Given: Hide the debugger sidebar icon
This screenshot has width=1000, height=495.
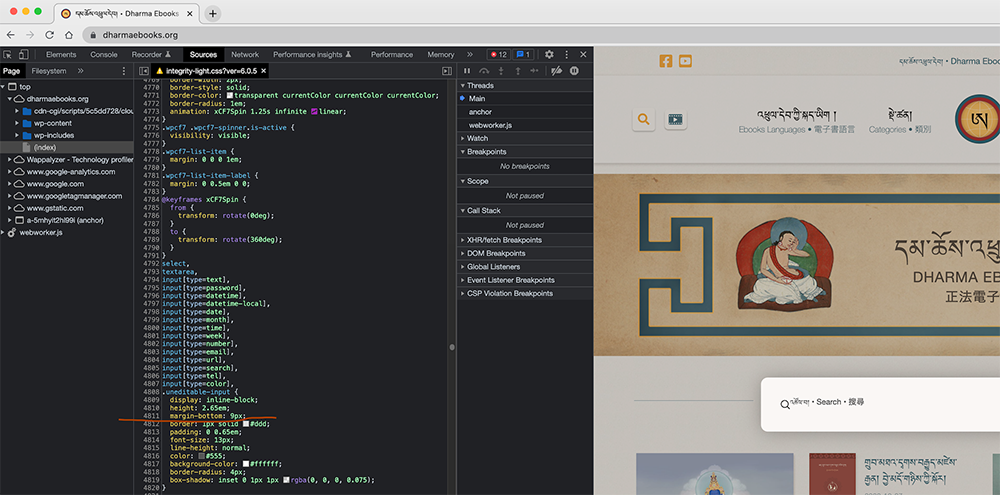Looking at the screenshot, I should [x=447, y=71].
